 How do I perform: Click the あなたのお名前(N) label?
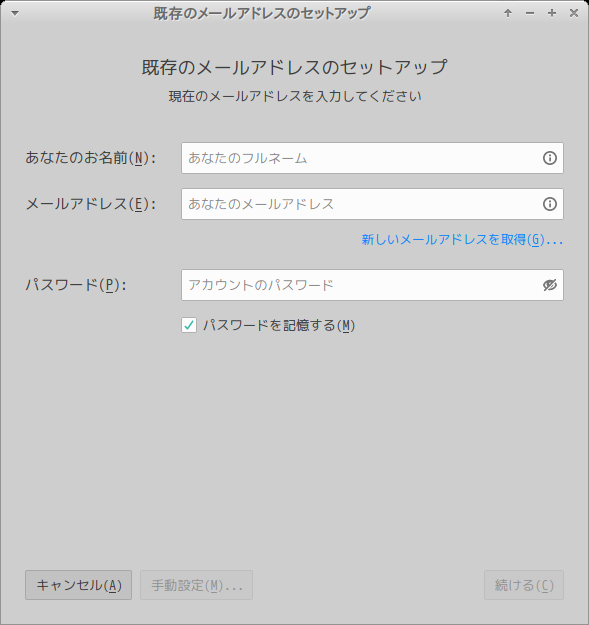[x=90, y=158]
